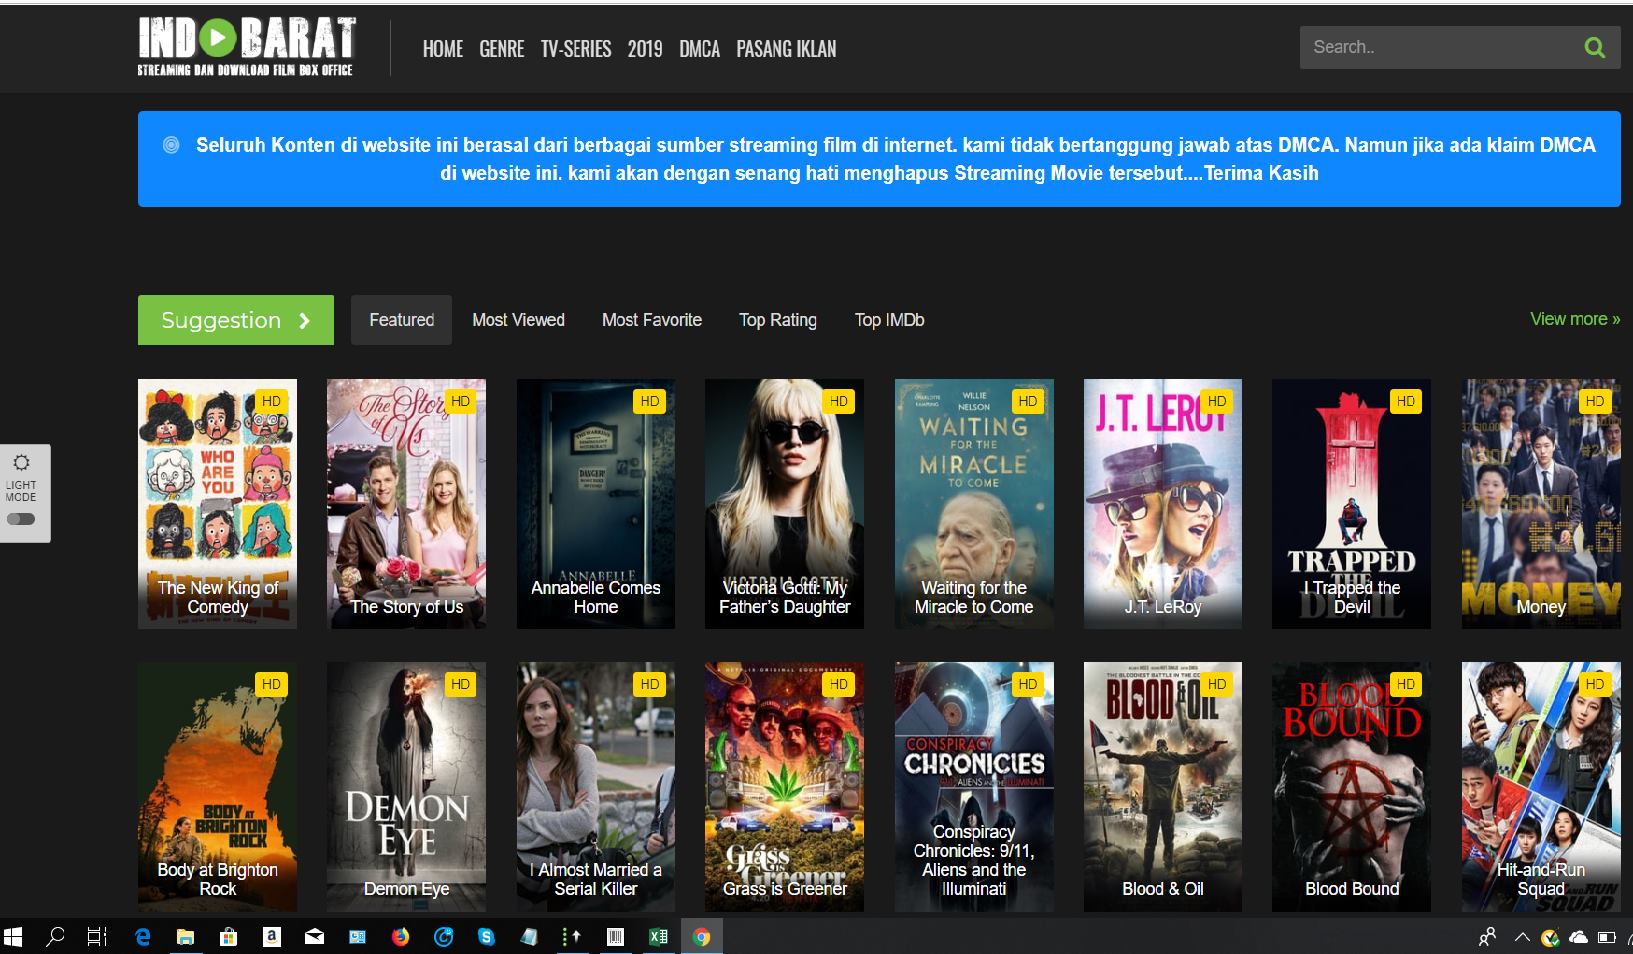Switch to the Top IMDb tab
This screenshot has height=954, width=1633.
pyautogui.click(x=889, y=320)
